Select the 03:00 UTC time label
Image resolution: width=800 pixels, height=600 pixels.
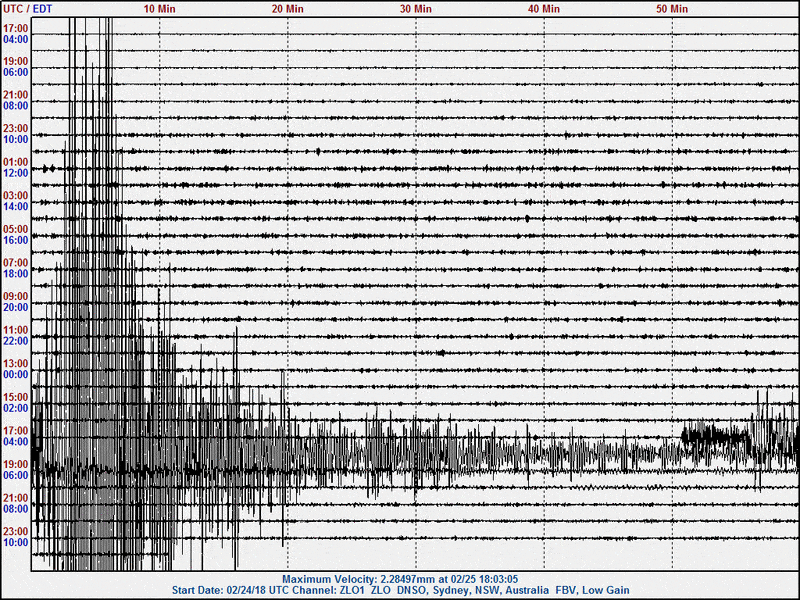16,196
